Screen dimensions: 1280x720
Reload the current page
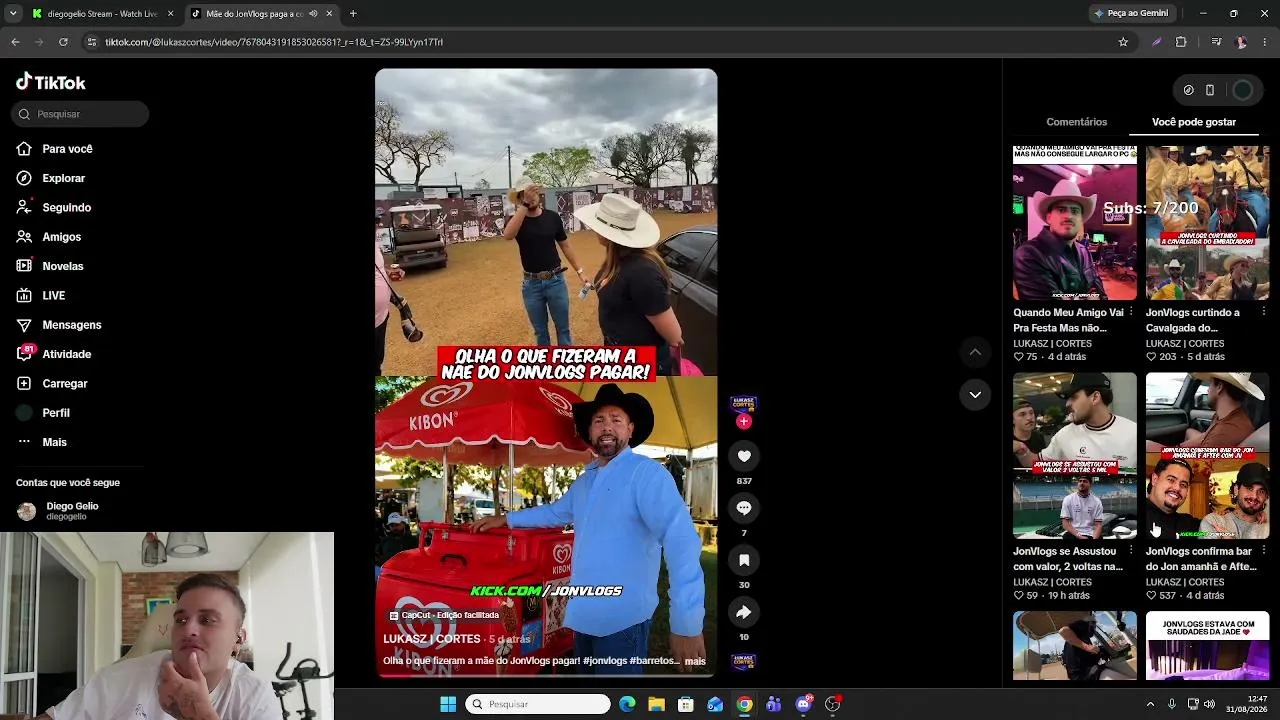(x=63, y=42)
